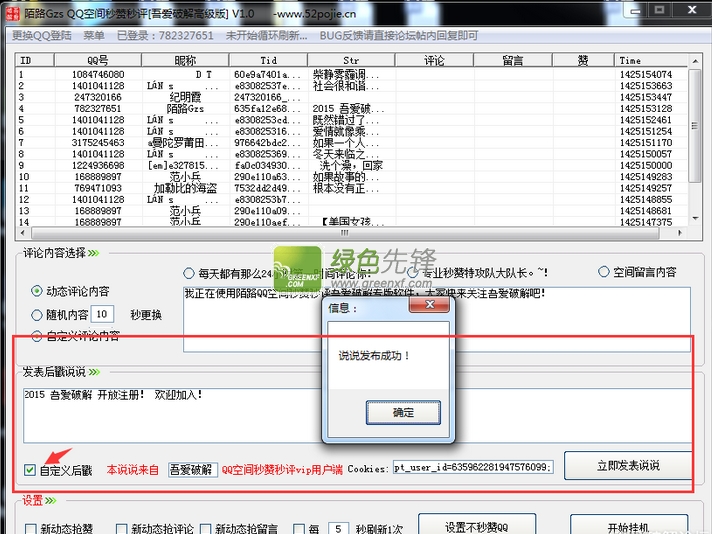
Task: Enable 新动态抢评论 checkbox
Action: pos(121,529)
